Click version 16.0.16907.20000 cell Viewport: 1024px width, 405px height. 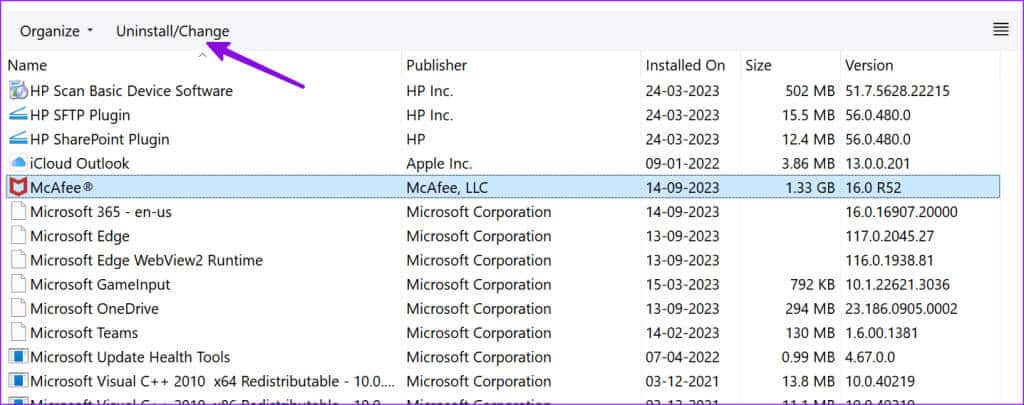[x=901, y=212]
